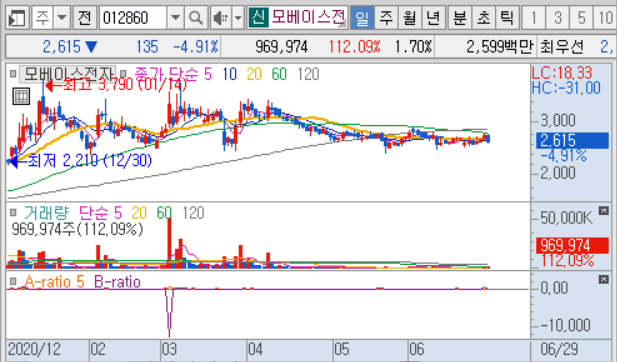
Task: Click the stock code field 012860
Action: pyautogui.click(x=133, y=18)
